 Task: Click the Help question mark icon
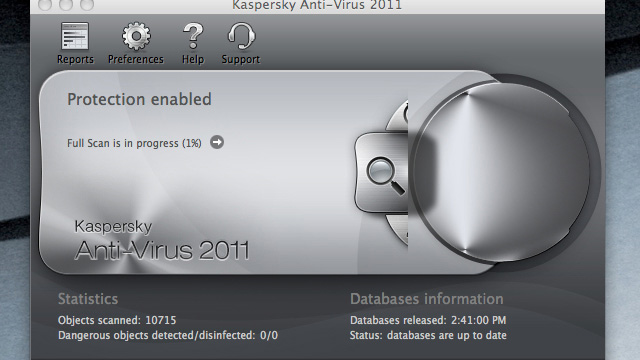(x=193, y=43)
